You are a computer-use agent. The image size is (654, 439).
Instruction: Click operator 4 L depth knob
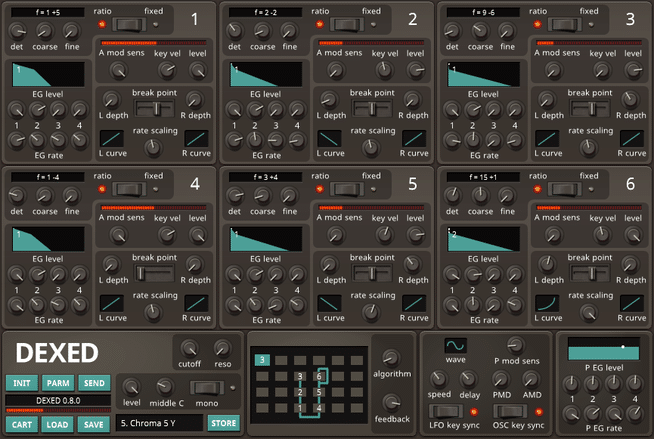coord(111,264)
